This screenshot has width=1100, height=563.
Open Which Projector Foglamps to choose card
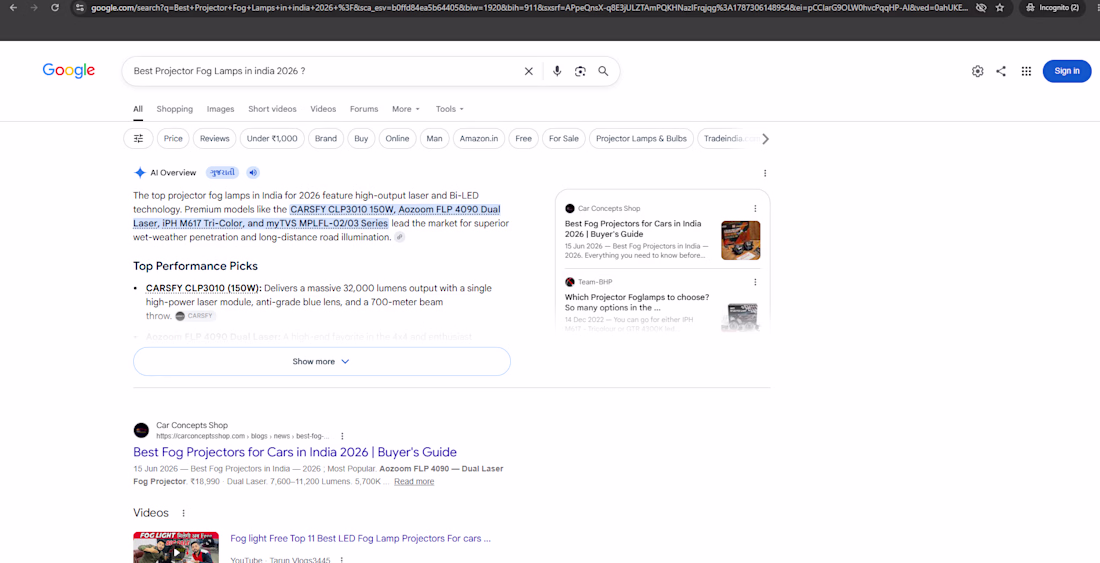point(637,302)
